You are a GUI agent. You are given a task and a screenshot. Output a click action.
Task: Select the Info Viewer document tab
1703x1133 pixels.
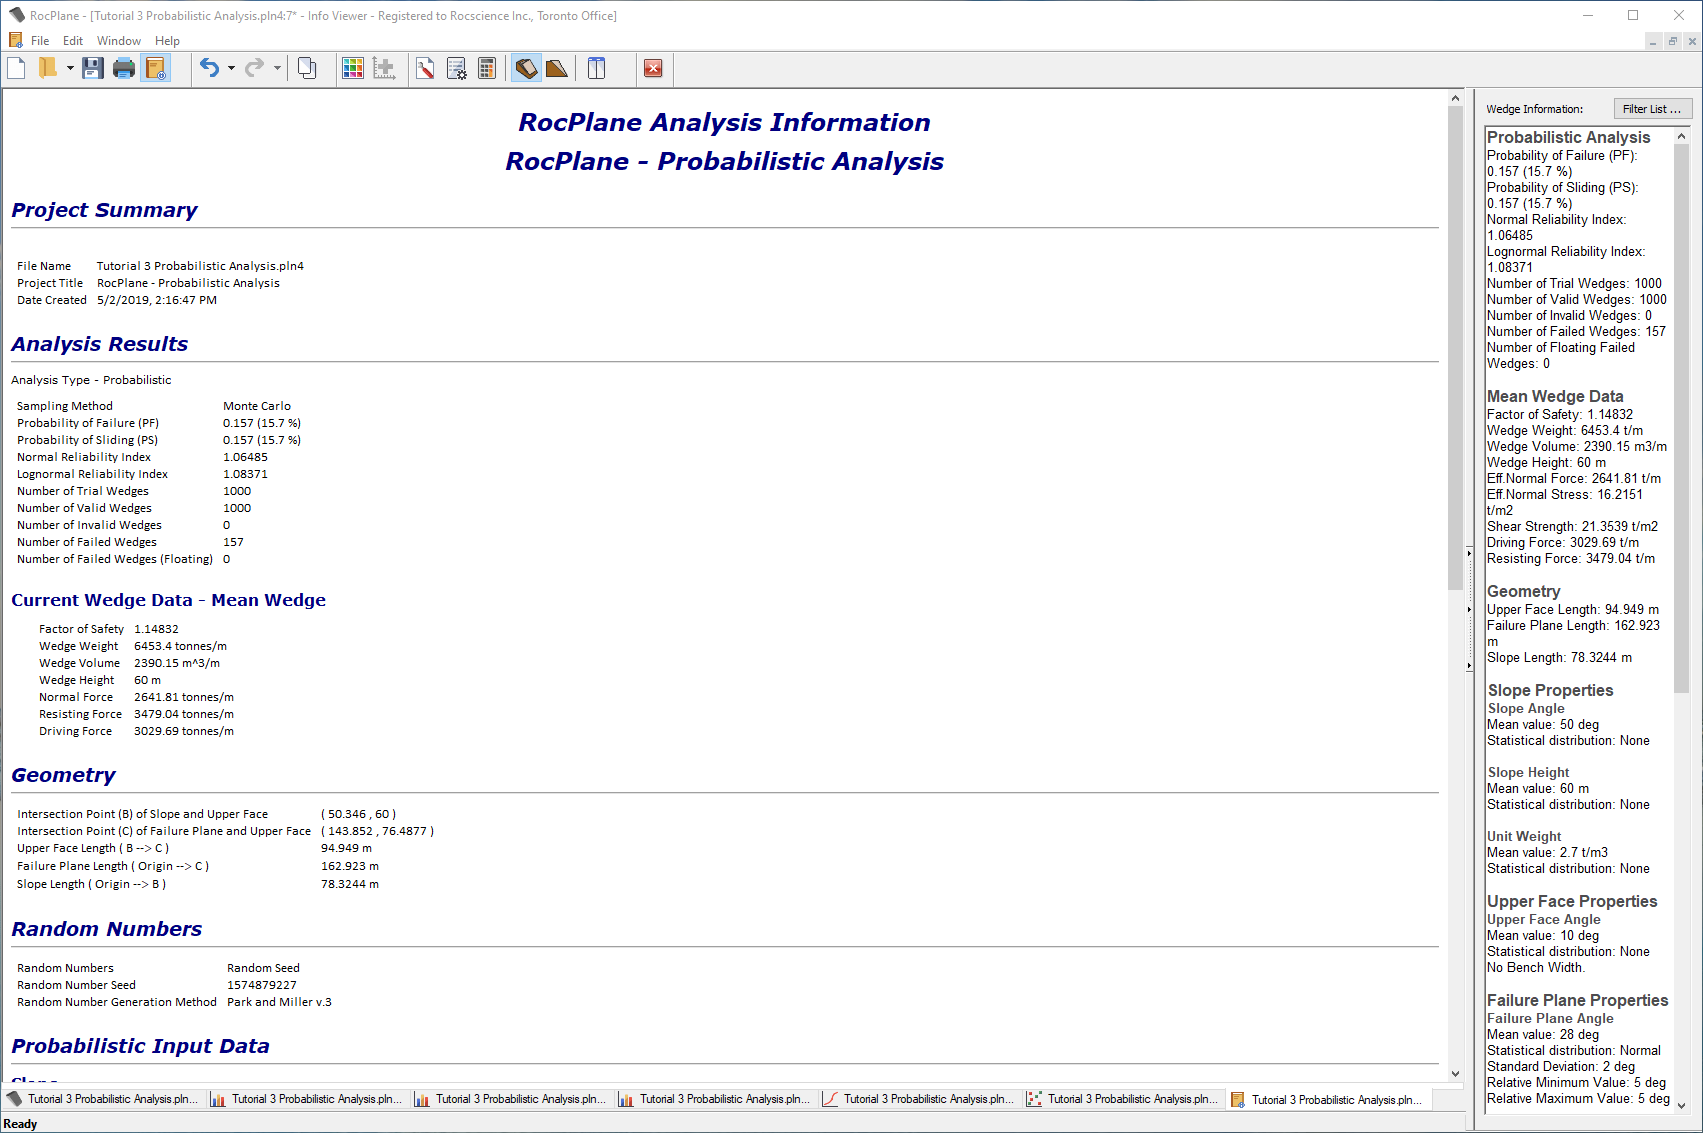1327,1099
